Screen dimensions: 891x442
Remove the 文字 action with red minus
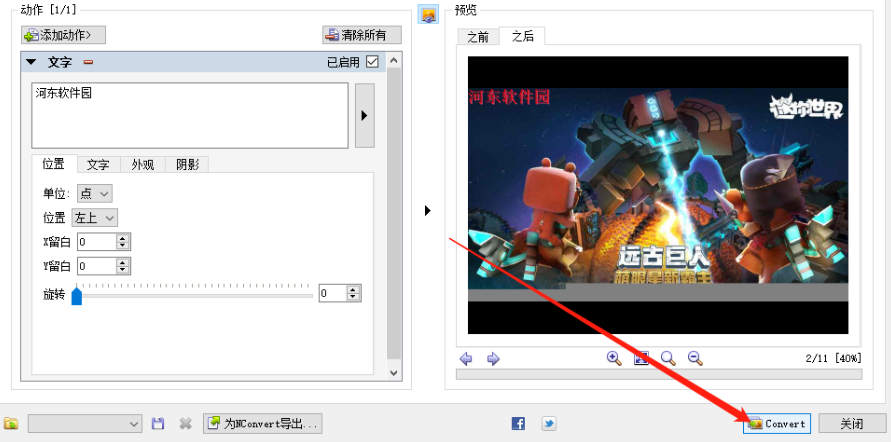[x=88, y=62]
